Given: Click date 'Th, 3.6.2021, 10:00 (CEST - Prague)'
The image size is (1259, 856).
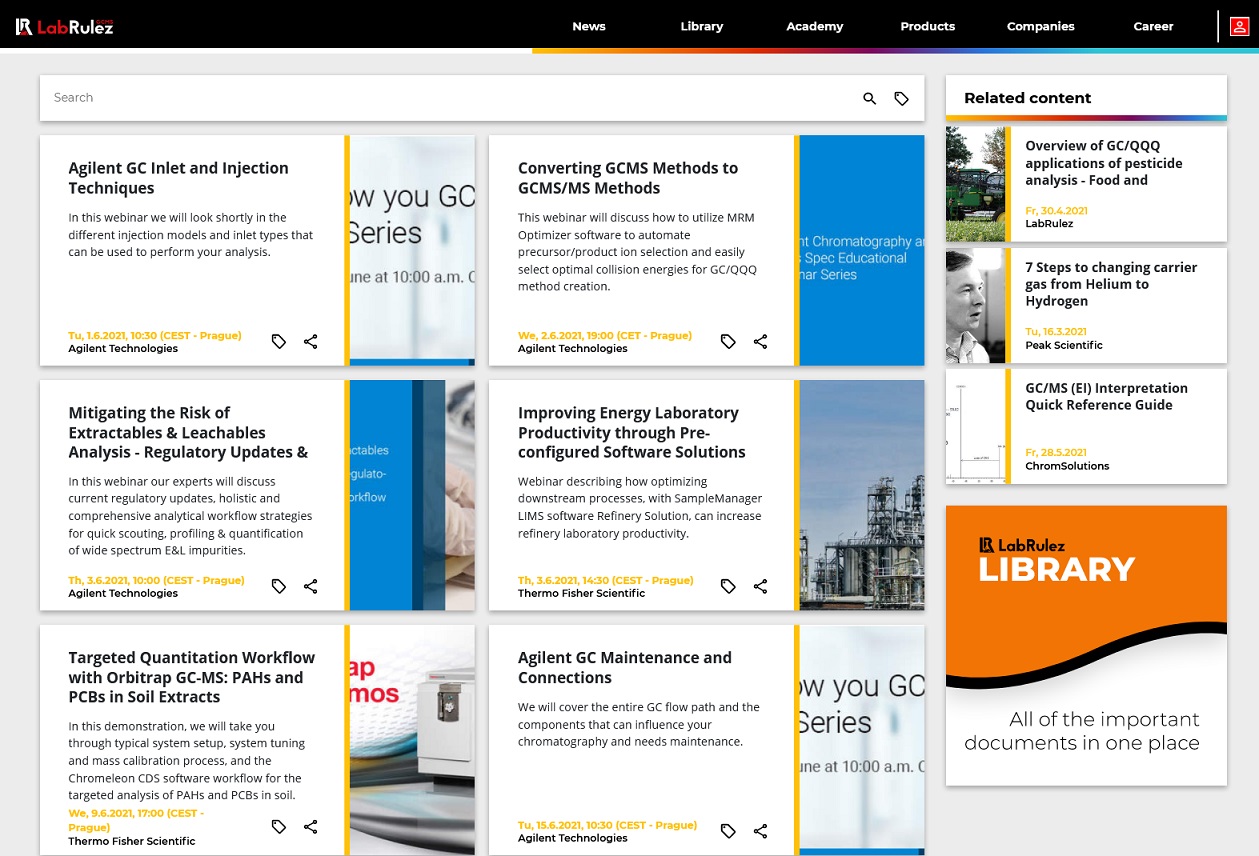Looking at the screenshot, I should [156, 580].
